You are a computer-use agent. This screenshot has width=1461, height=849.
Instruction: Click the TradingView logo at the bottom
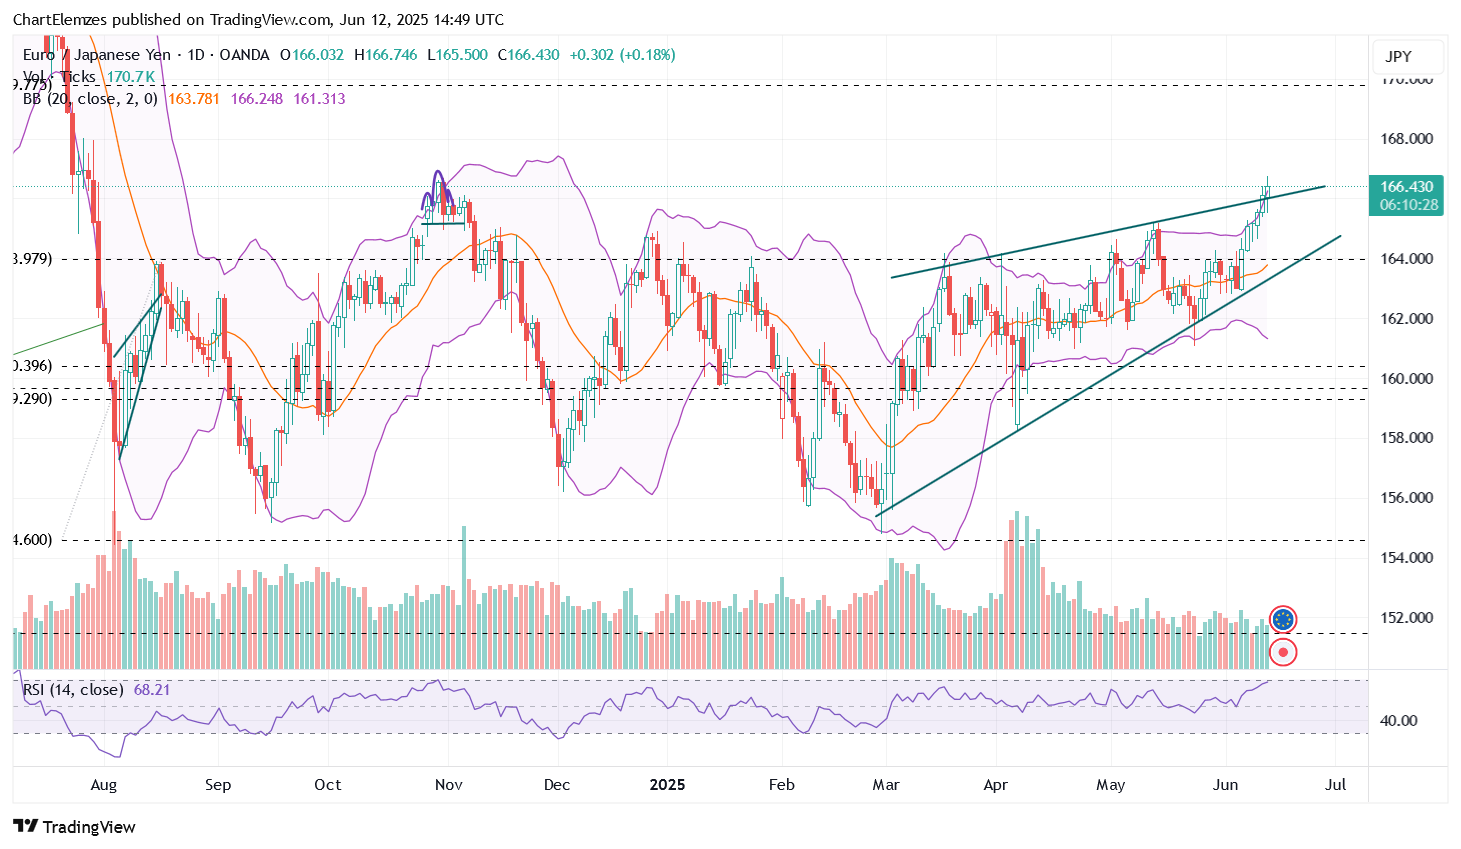[74, 827]
